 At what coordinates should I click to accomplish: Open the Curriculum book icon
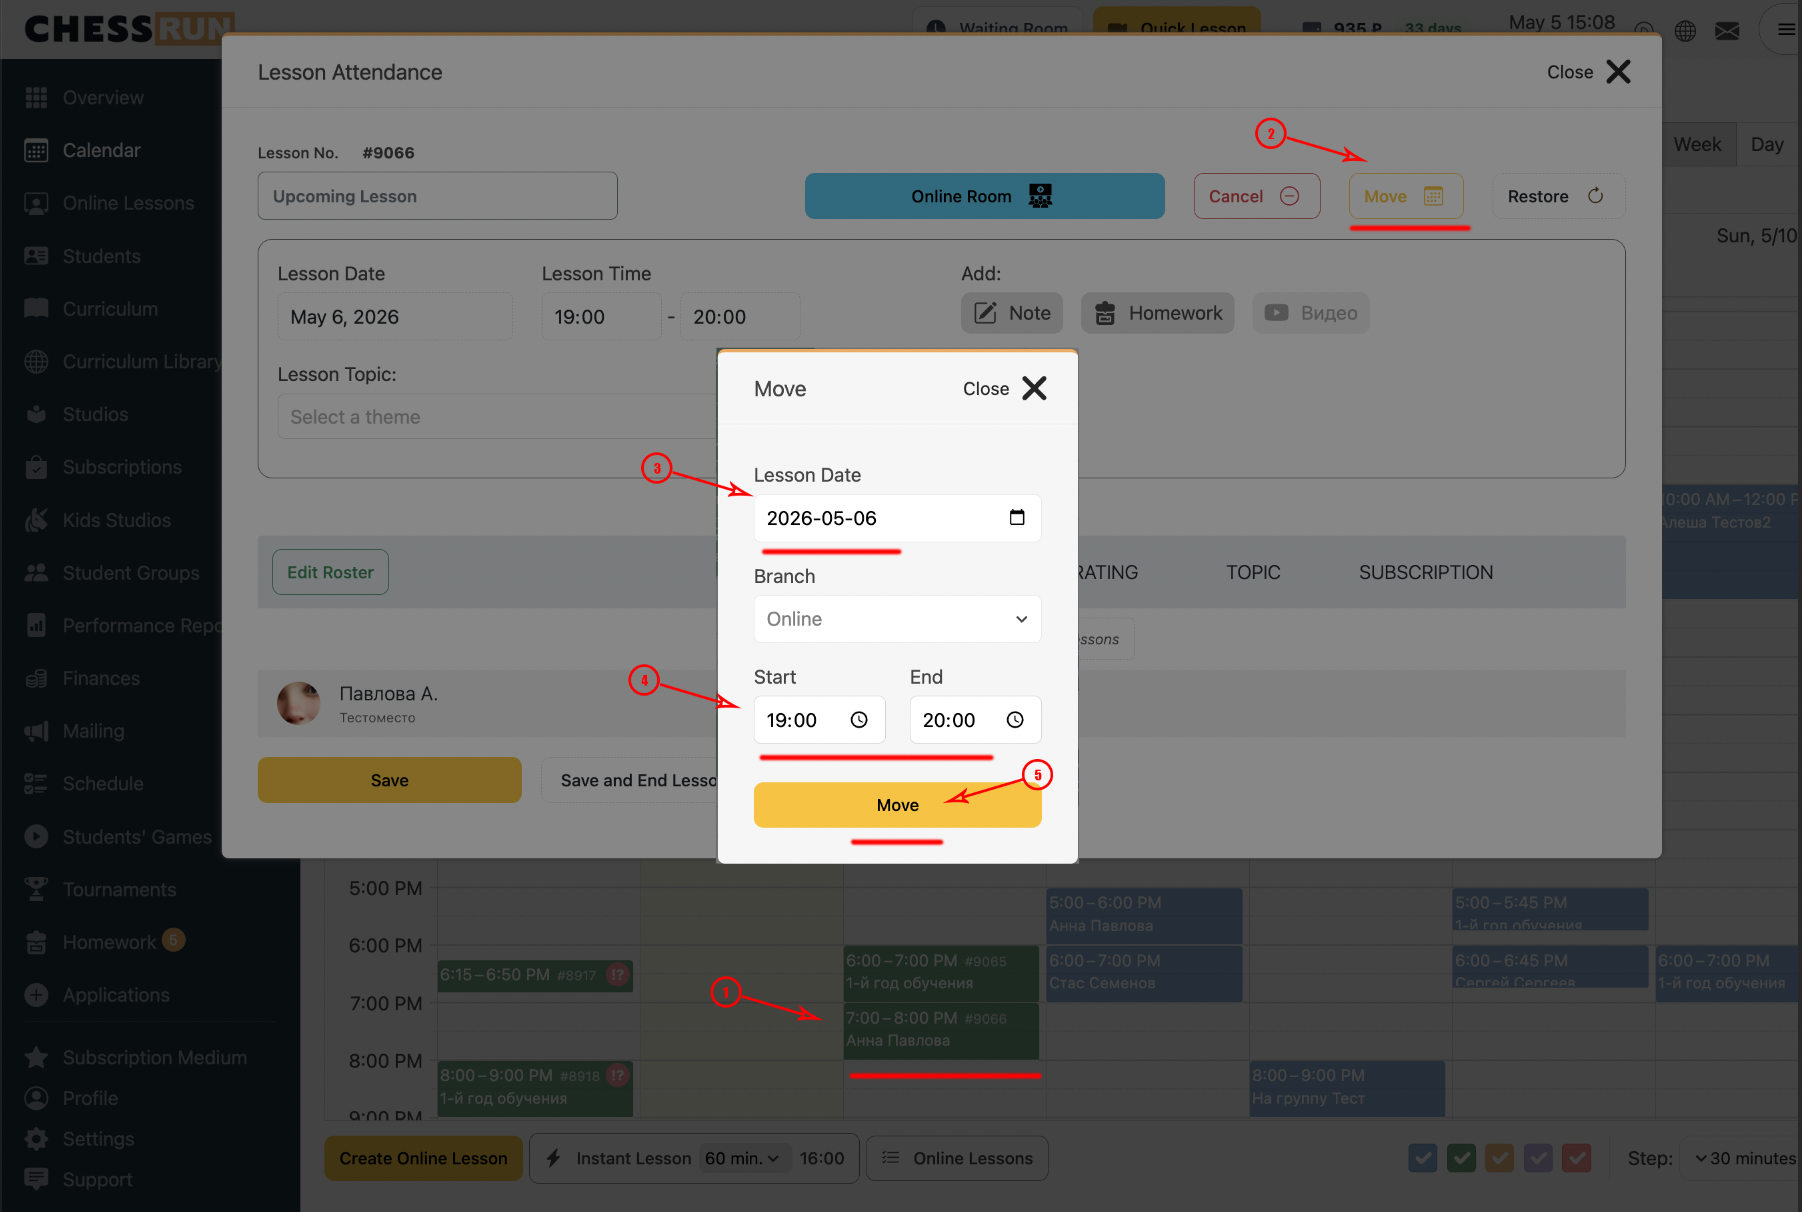(36, 308)
